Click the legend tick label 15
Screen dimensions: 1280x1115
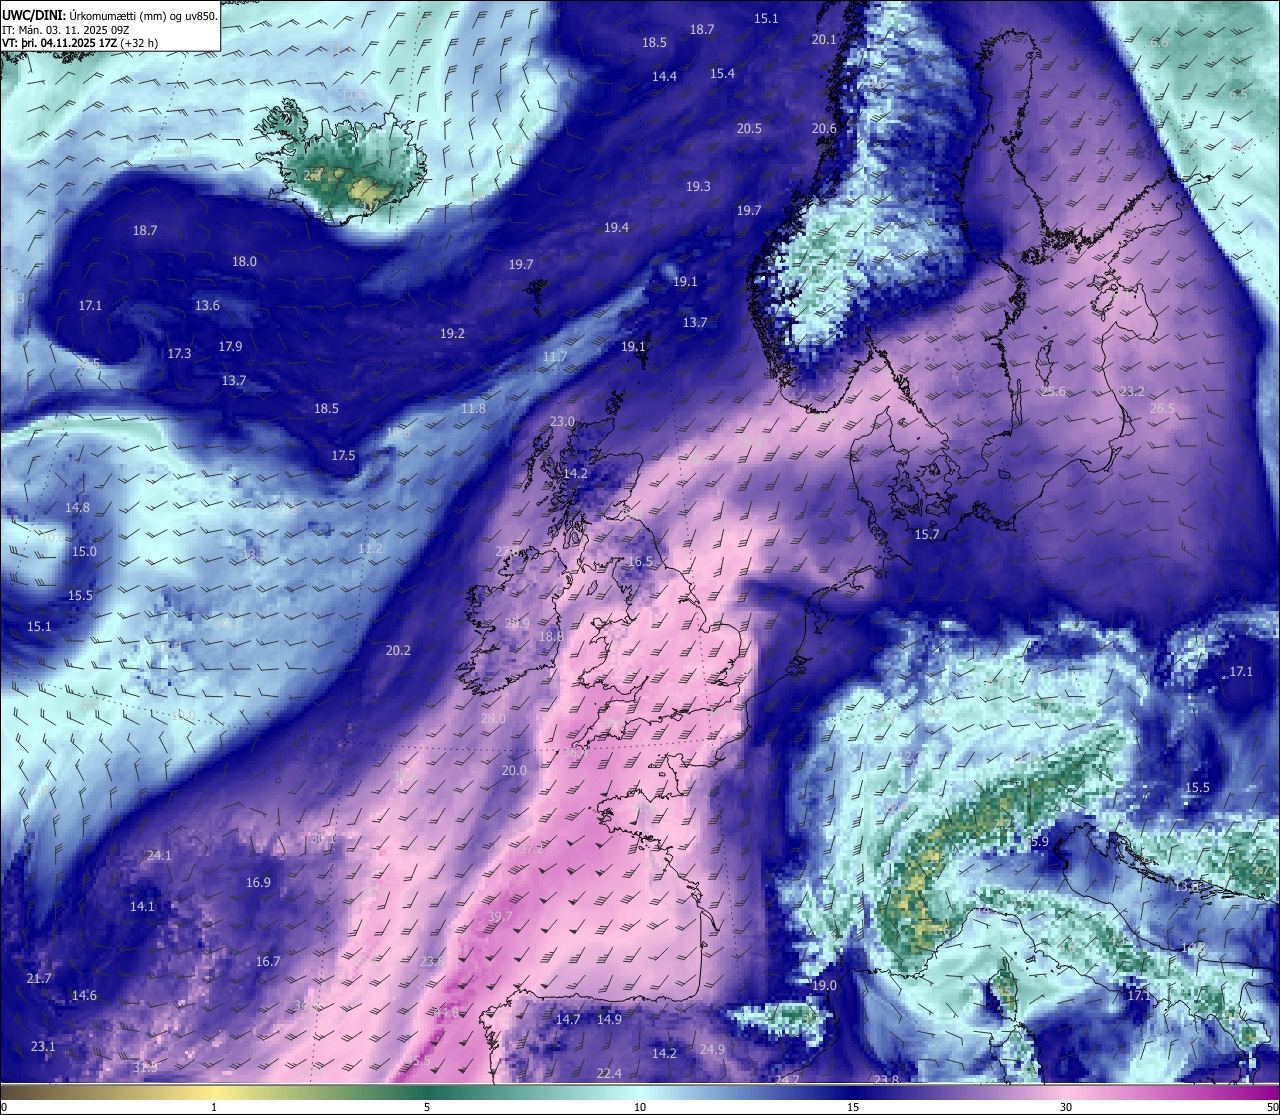[853, 1107]
